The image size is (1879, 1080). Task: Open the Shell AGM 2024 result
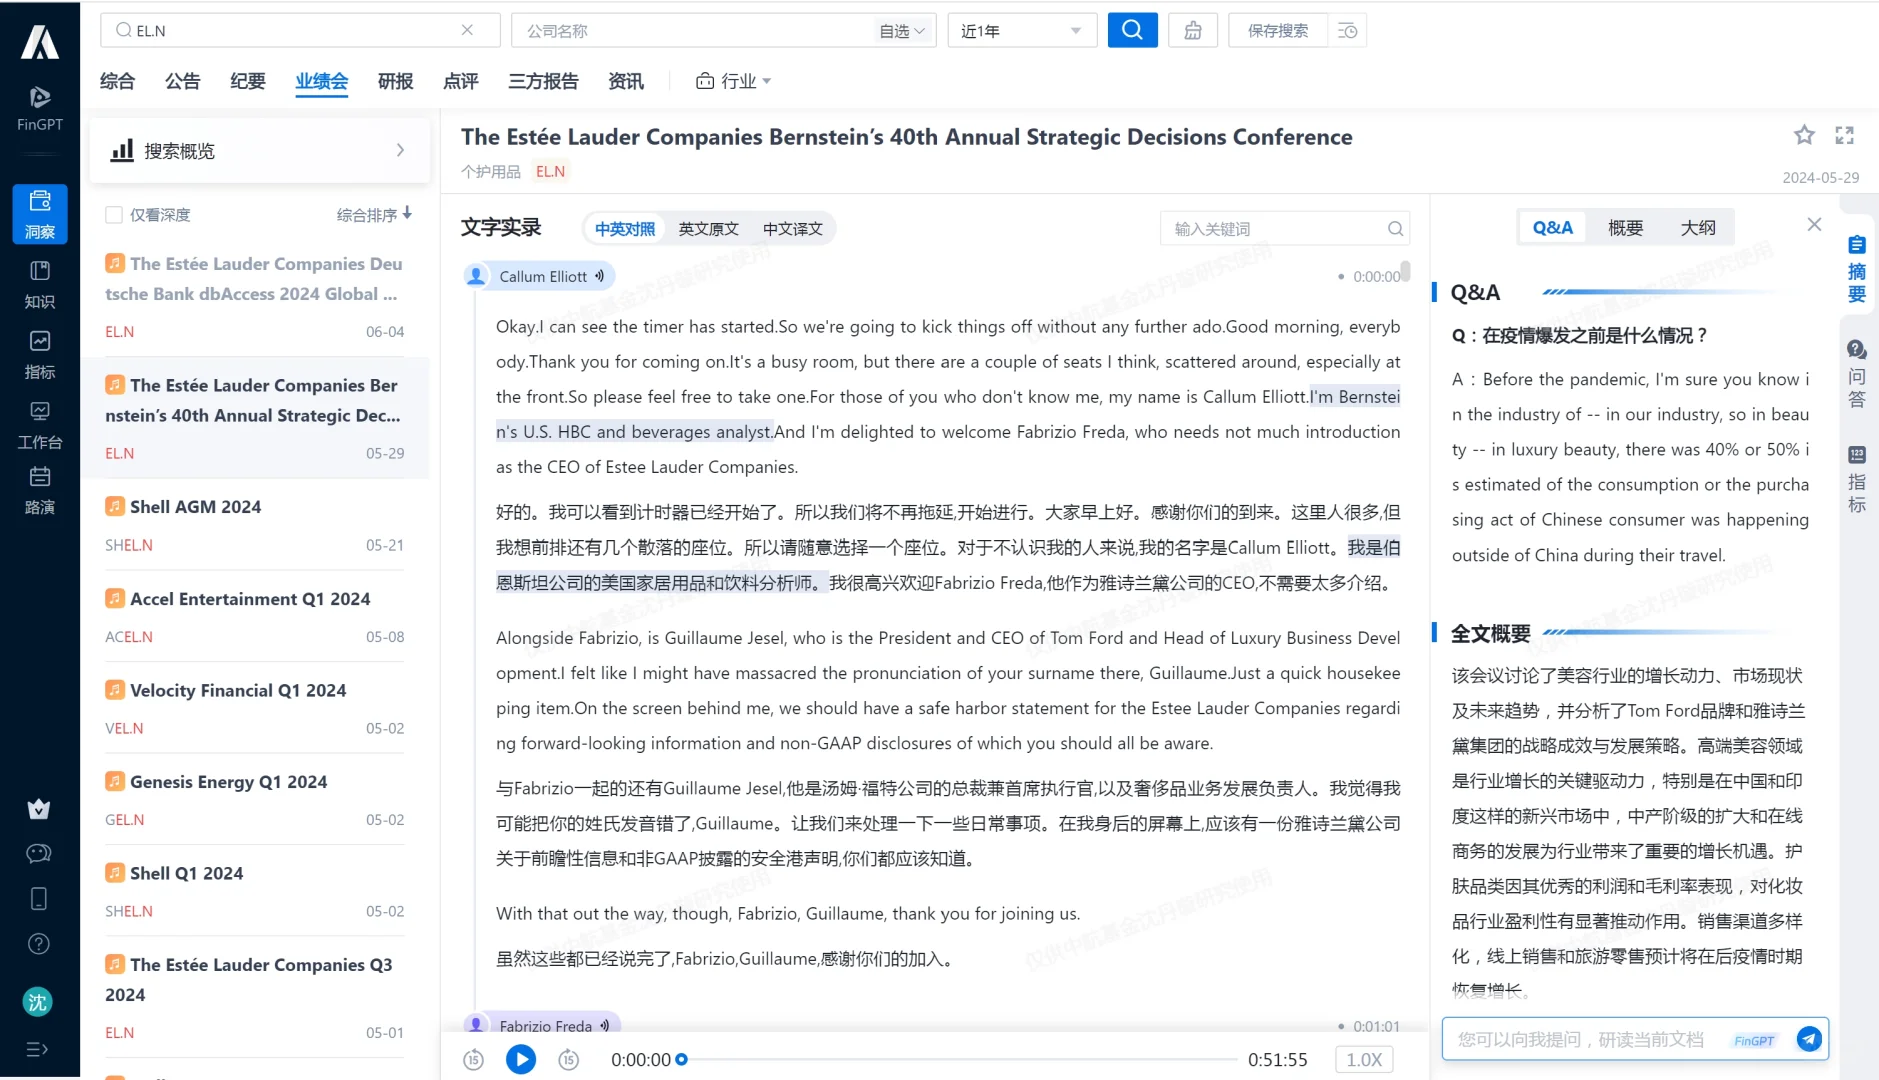[254, 524]
